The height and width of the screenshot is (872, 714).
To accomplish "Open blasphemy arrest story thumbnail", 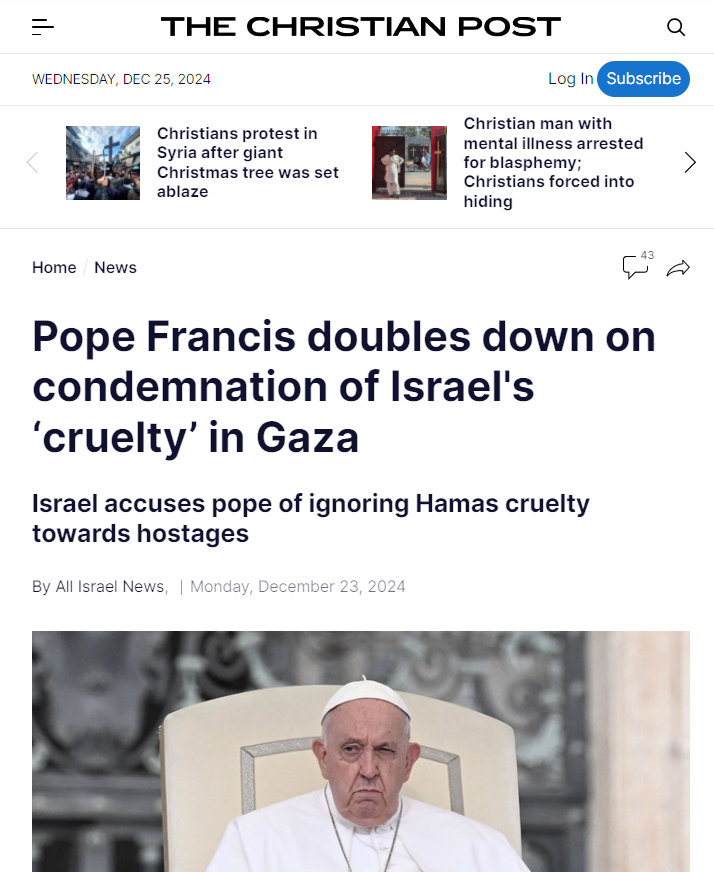I will [x=409, y=163].
